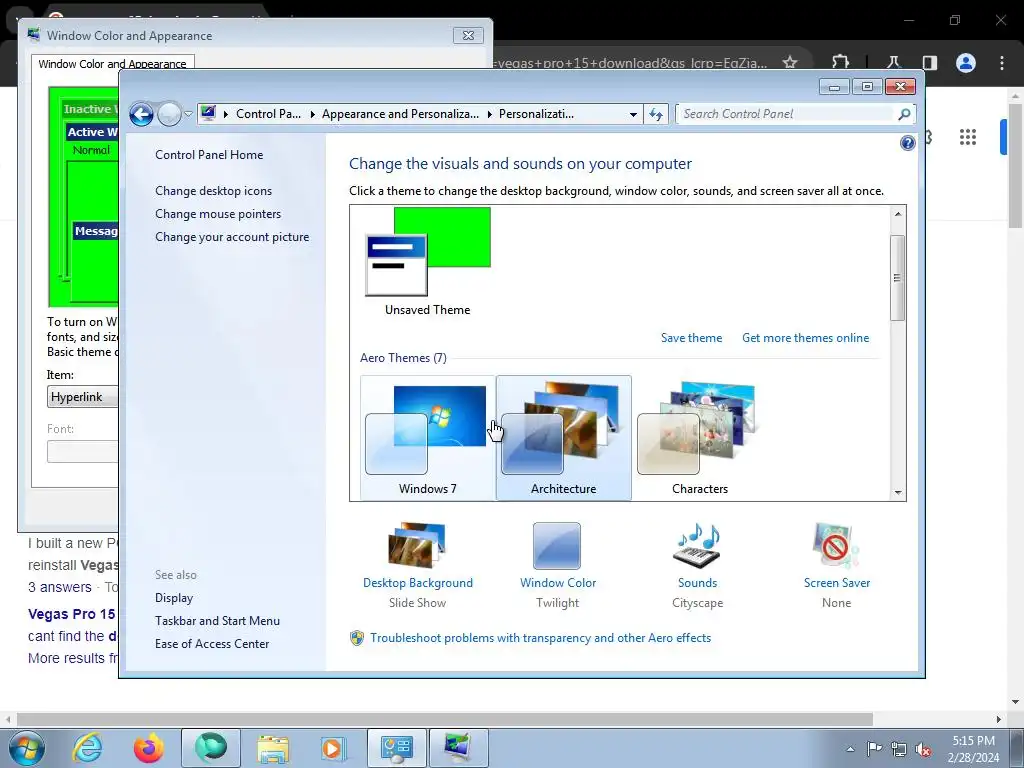Viewport: 1024px width, 768px height.
Task: Expand arrow after Control Panel breadcrumb
Action: pos(312,114)
